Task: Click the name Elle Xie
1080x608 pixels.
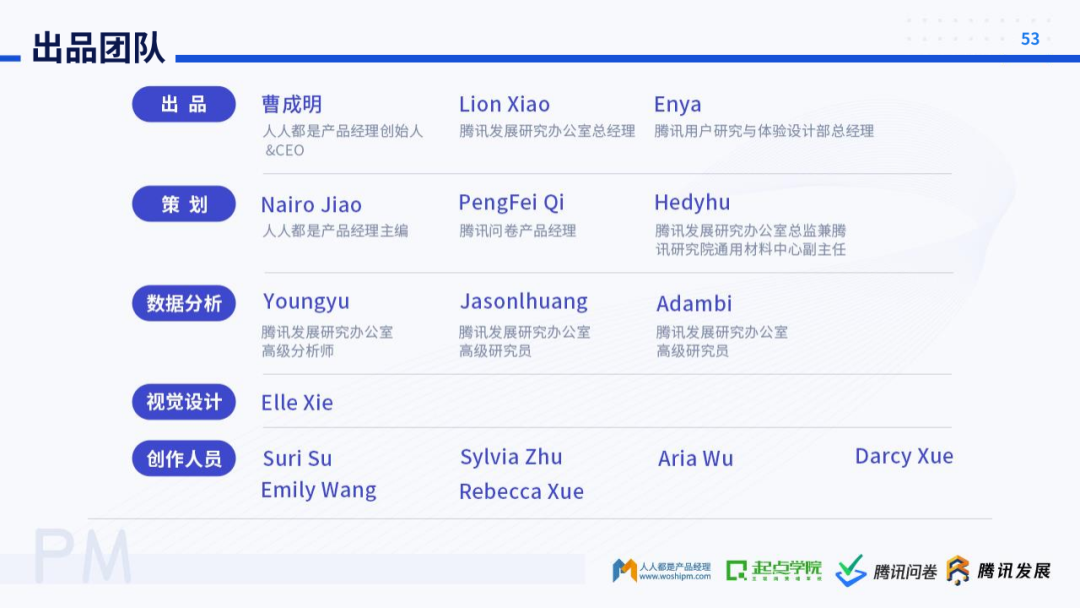Action: [297, 403]
